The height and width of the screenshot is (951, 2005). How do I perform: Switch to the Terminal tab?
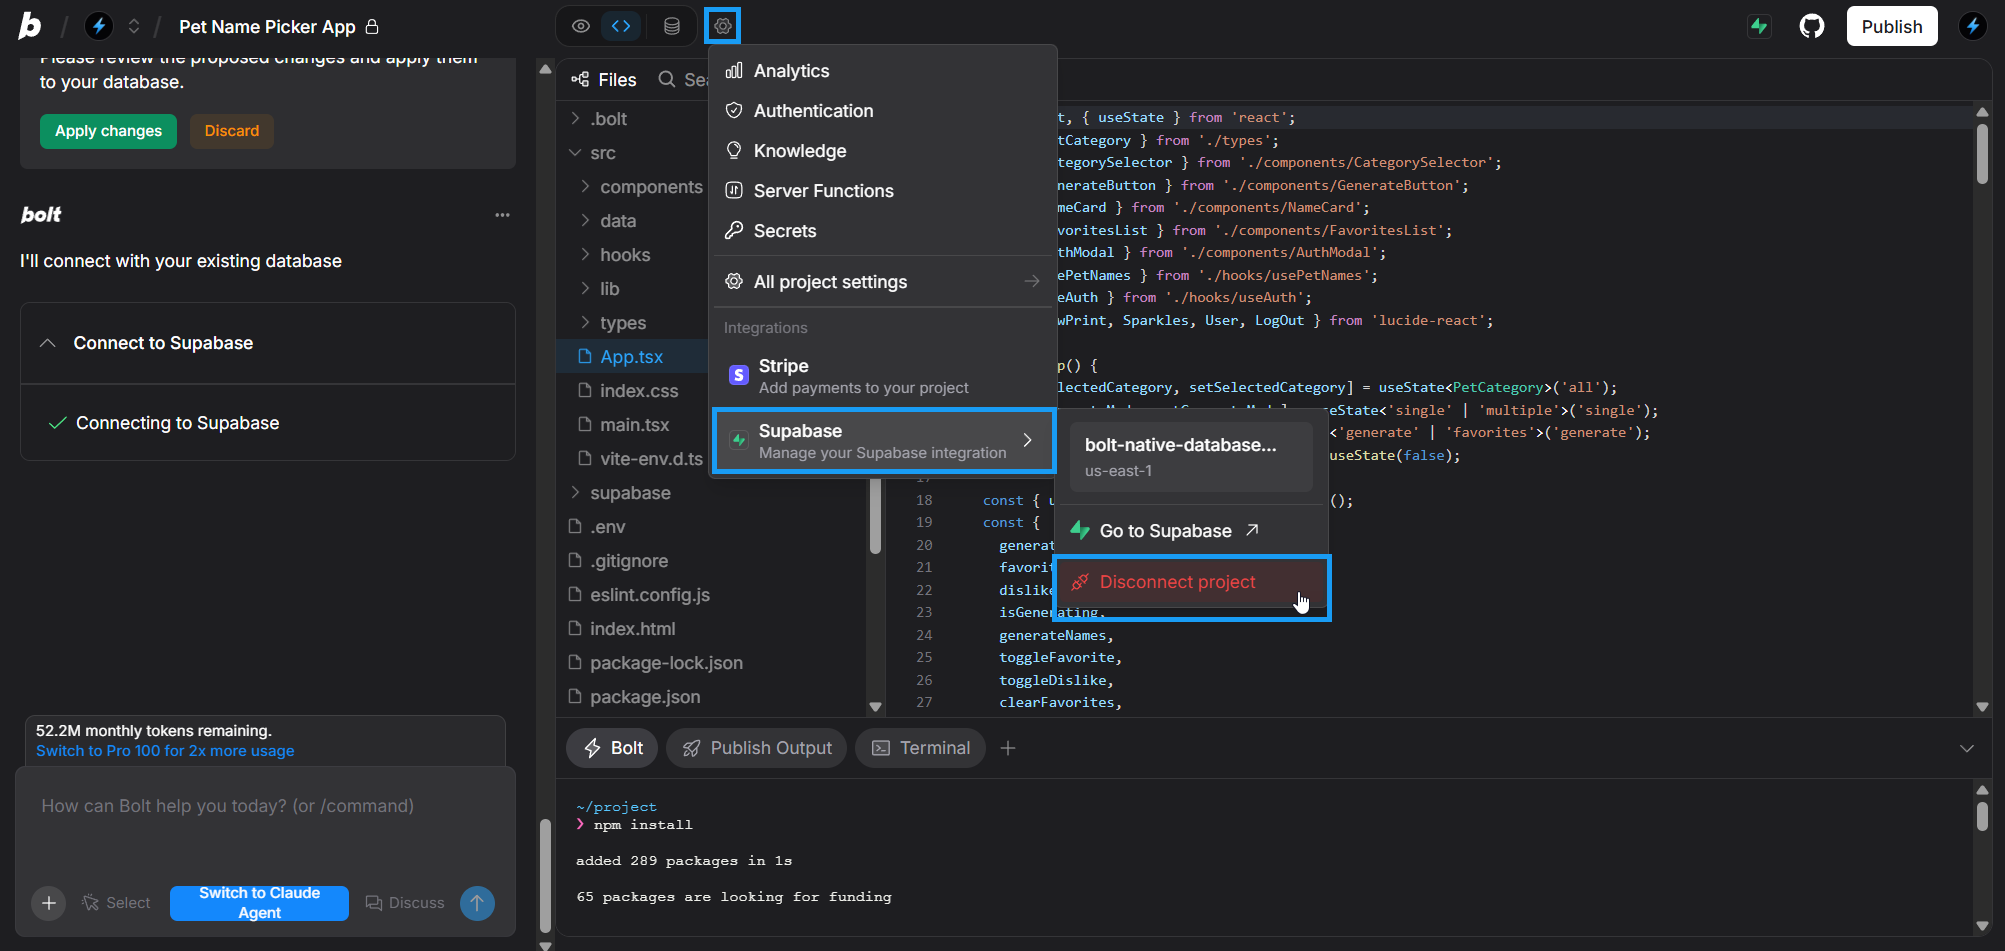tap(920, 748)
